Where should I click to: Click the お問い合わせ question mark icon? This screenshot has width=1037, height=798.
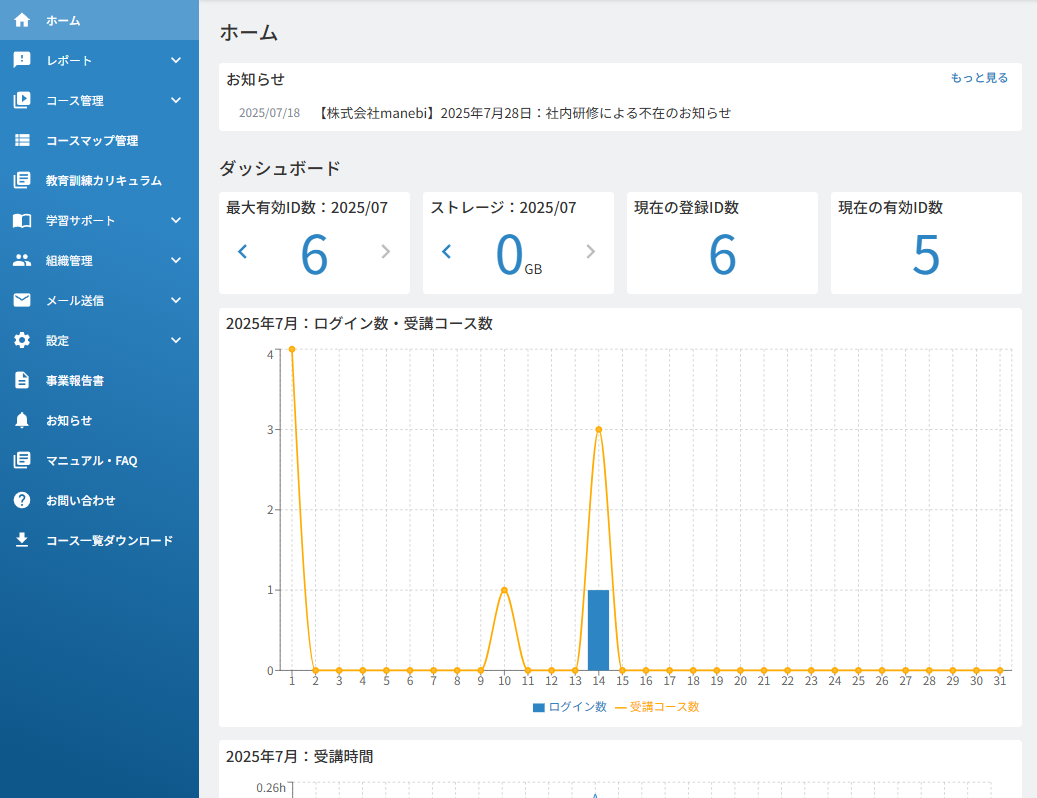22,500
